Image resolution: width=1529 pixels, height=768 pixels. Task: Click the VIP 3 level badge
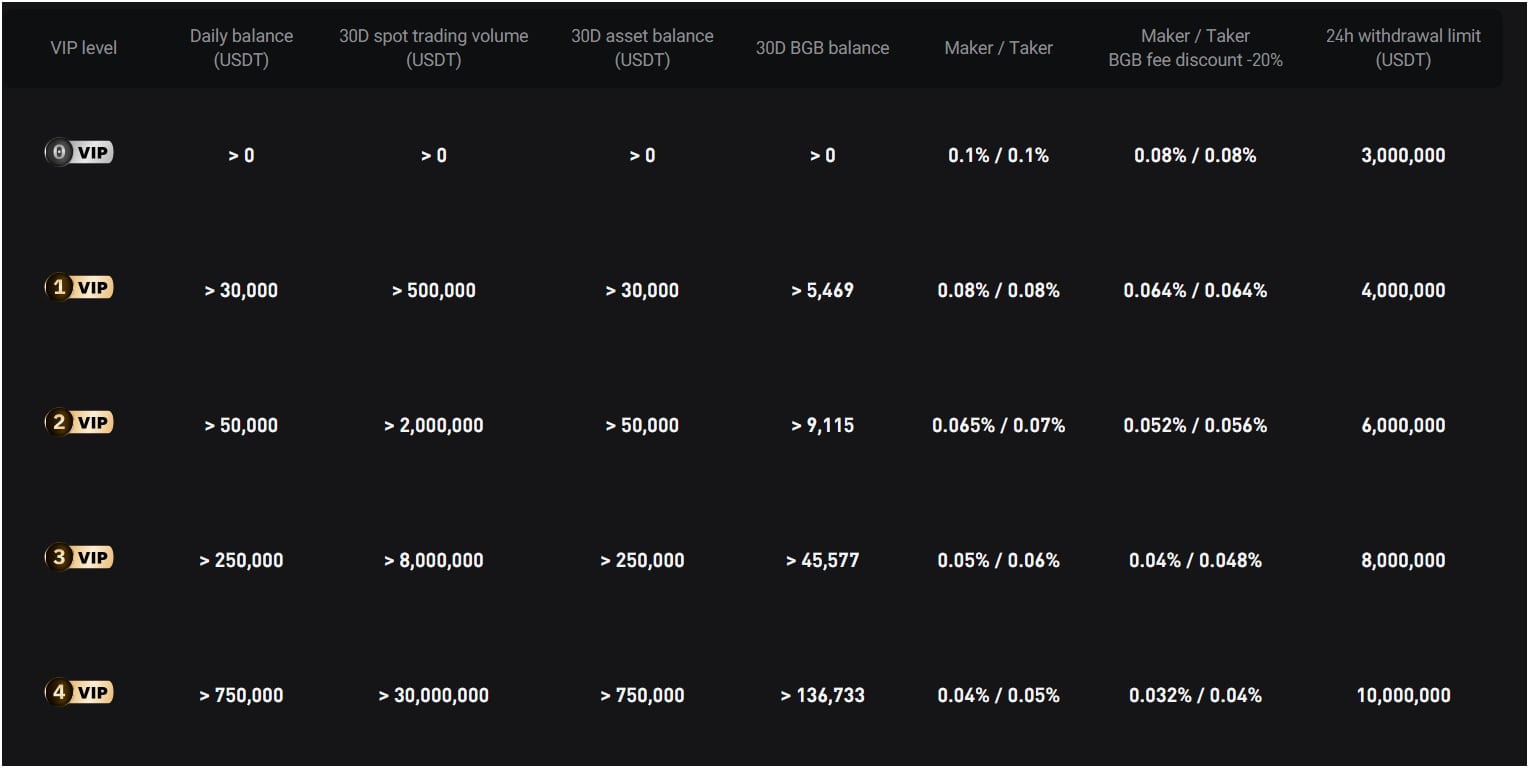79,557
